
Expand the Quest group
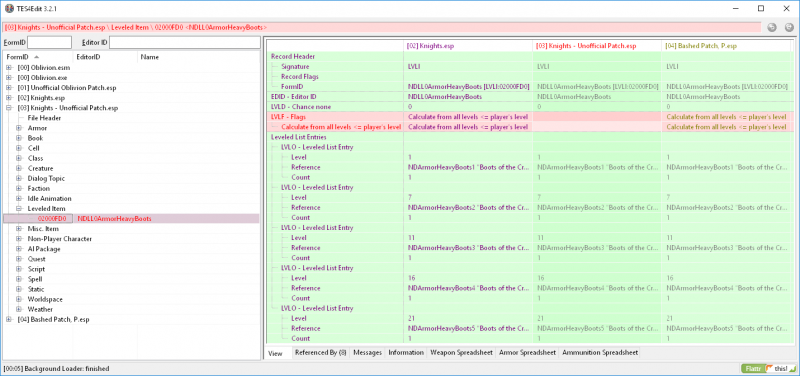point(19,259)
